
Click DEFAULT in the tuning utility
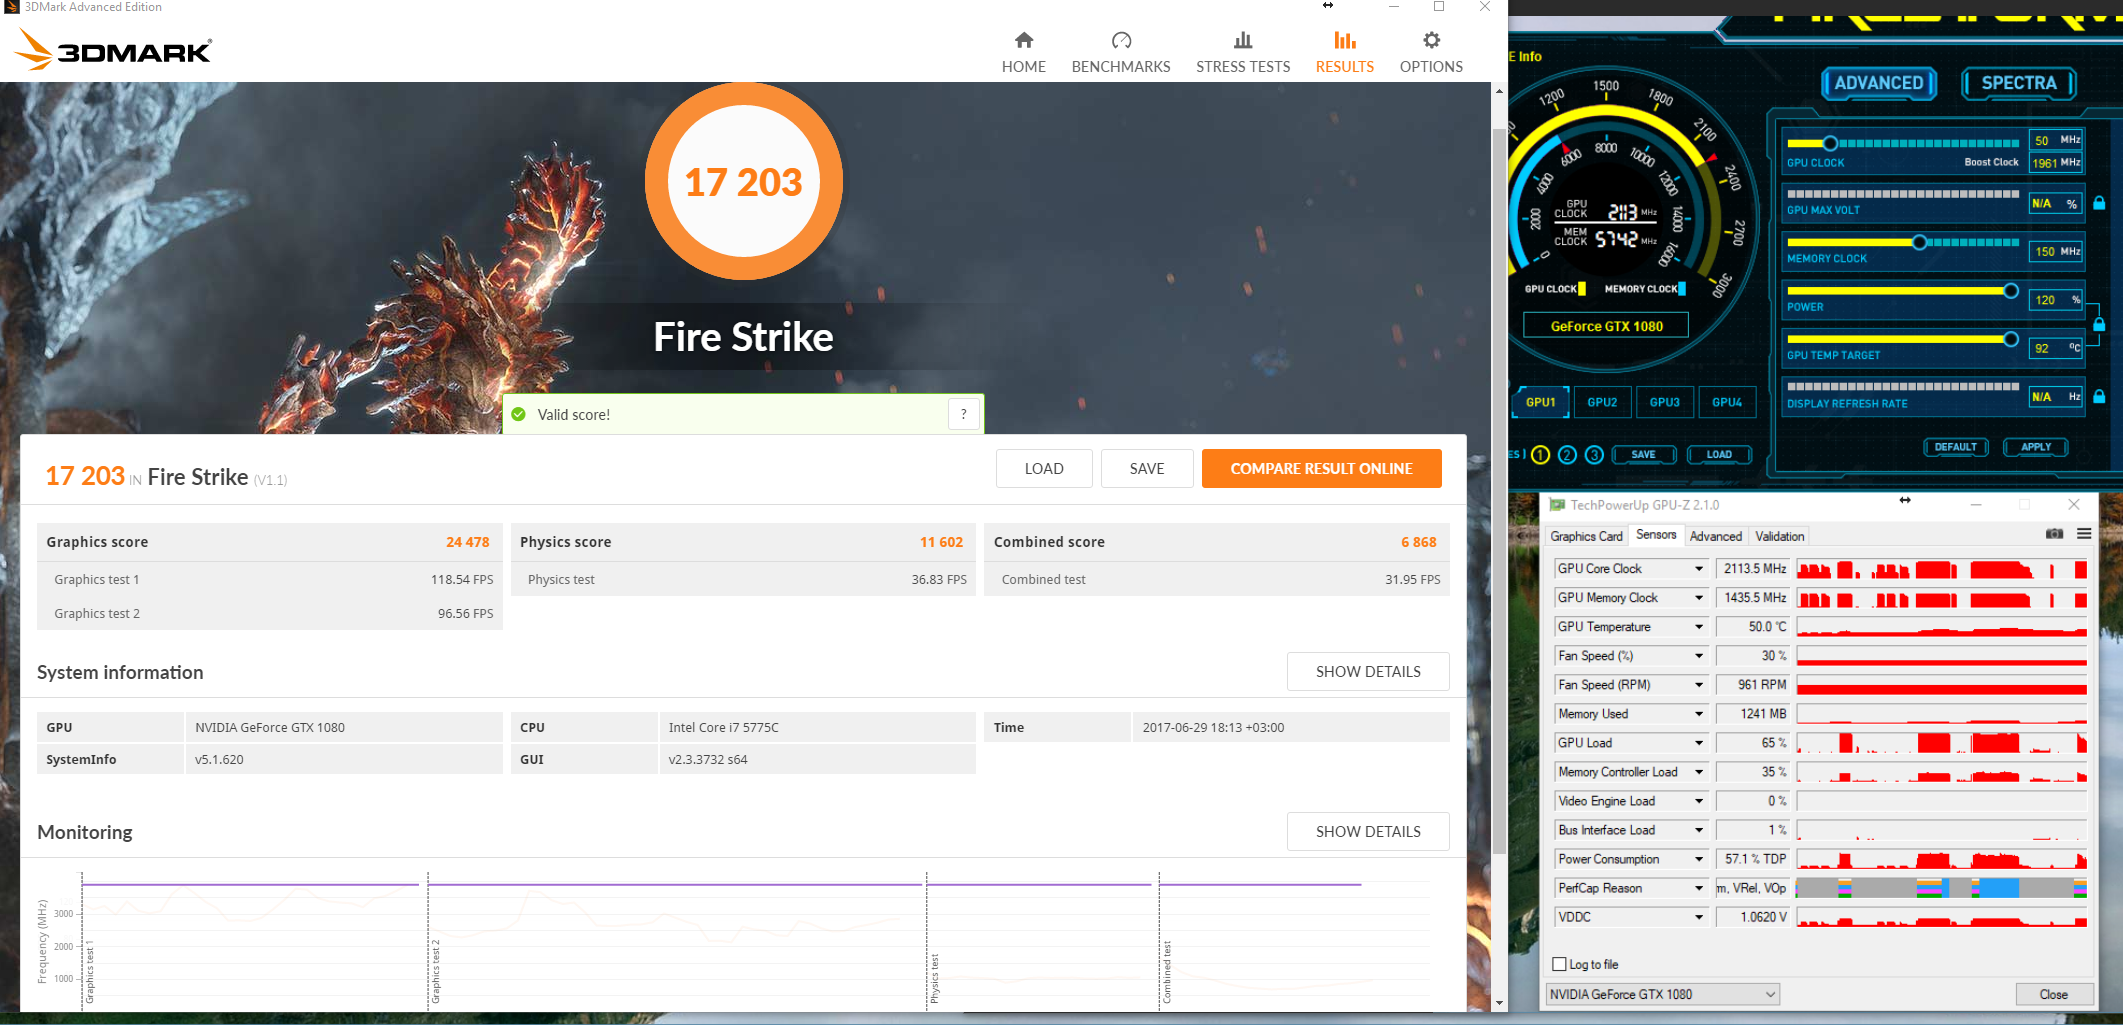tap(1956, 447)
